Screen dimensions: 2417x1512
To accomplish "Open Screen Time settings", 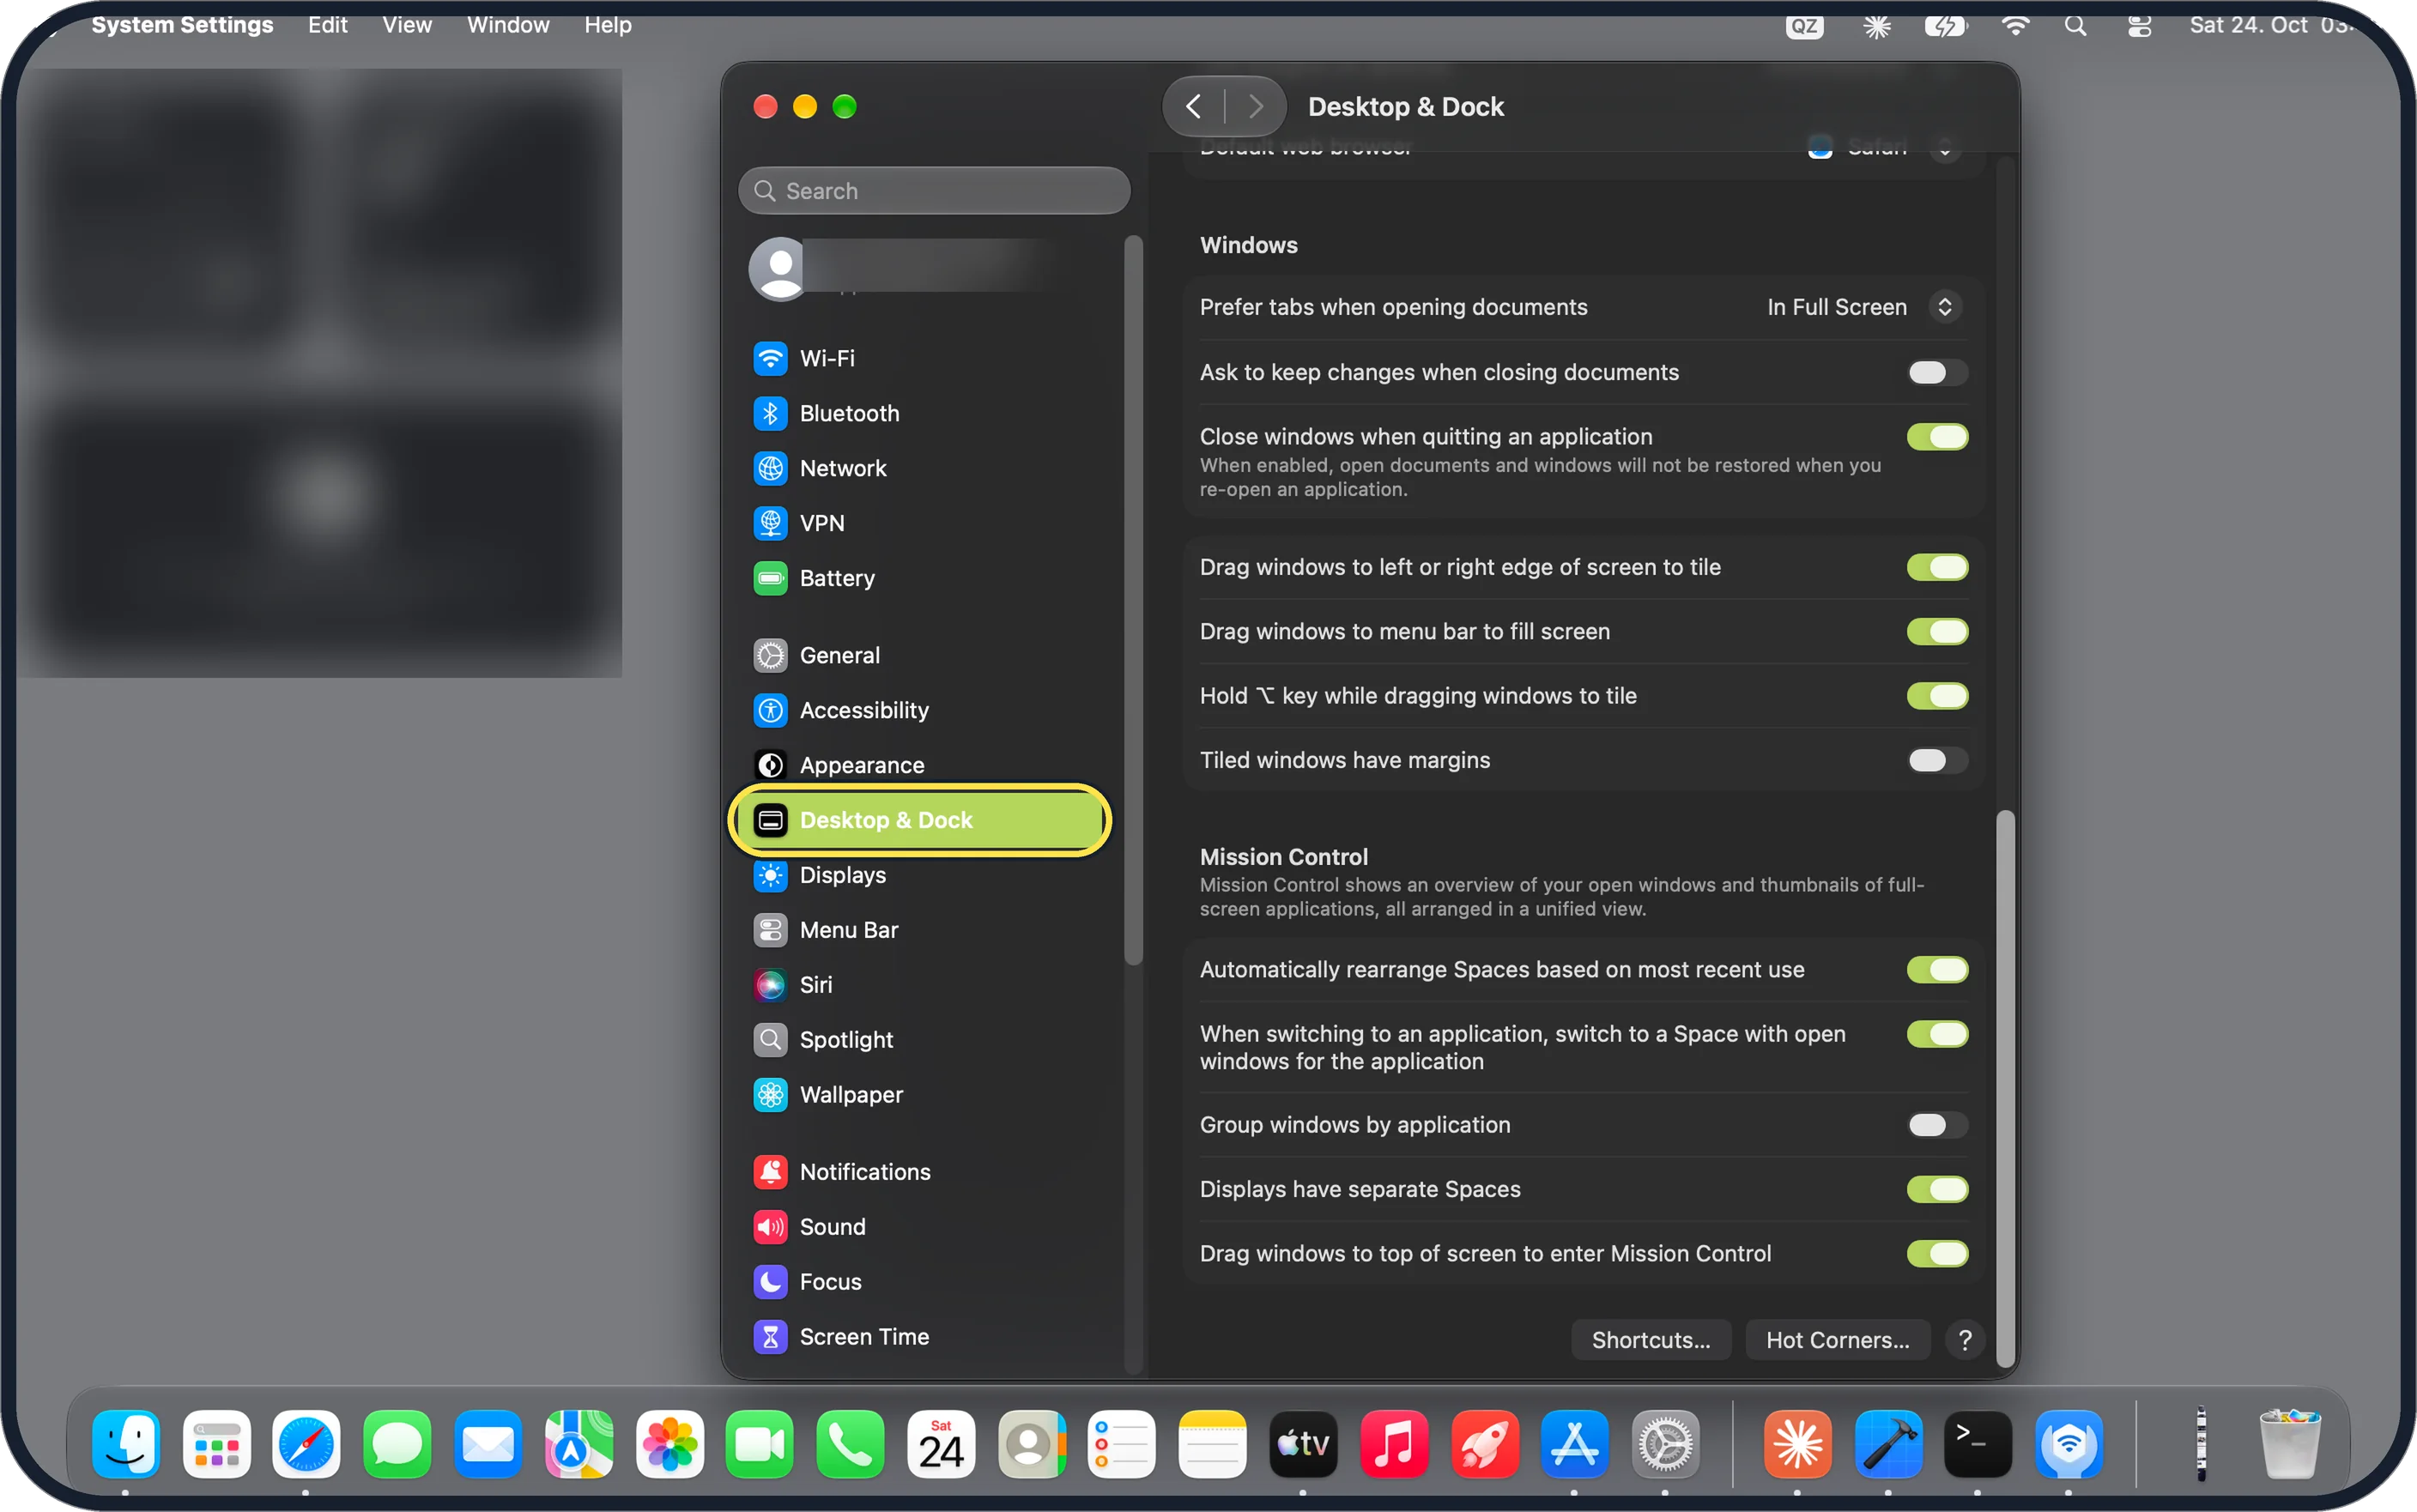I will (x=920, y=1337).
